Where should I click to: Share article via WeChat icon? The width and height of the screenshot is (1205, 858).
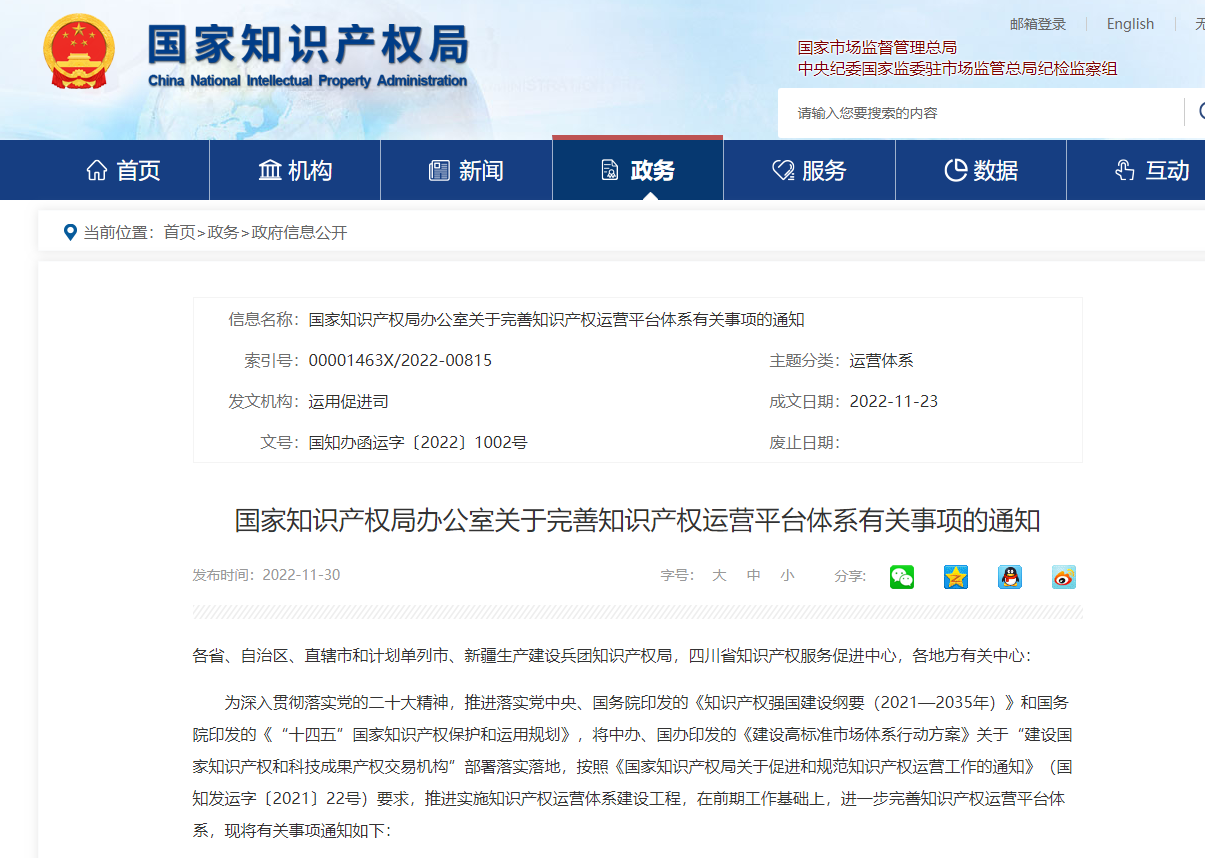click(x=902, y=577)
